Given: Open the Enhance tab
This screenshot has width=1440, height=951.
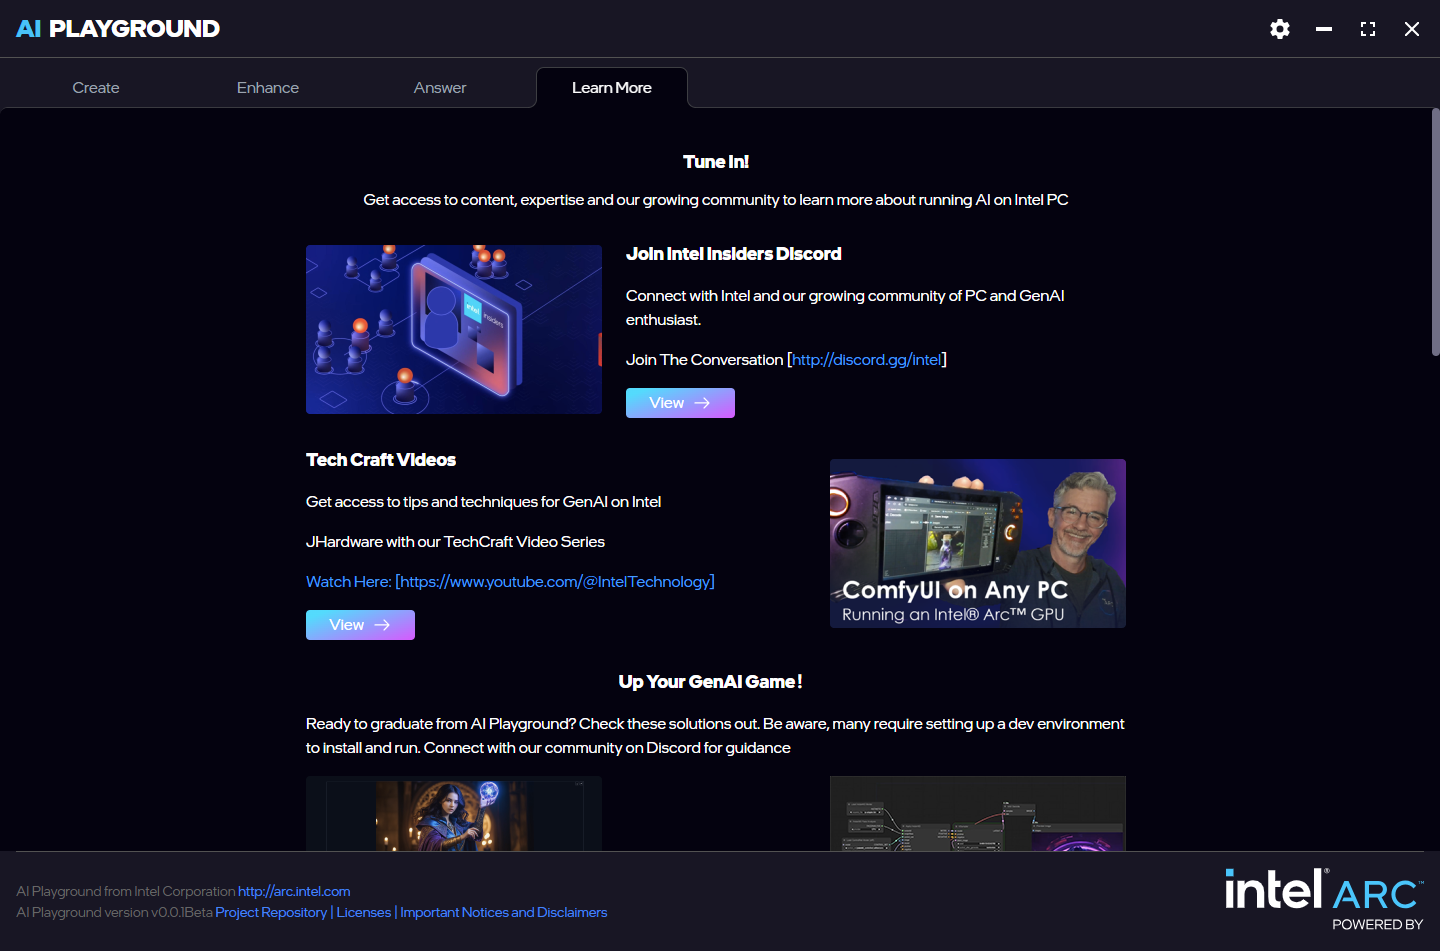Looking at the screenshot, I should 267,87.
